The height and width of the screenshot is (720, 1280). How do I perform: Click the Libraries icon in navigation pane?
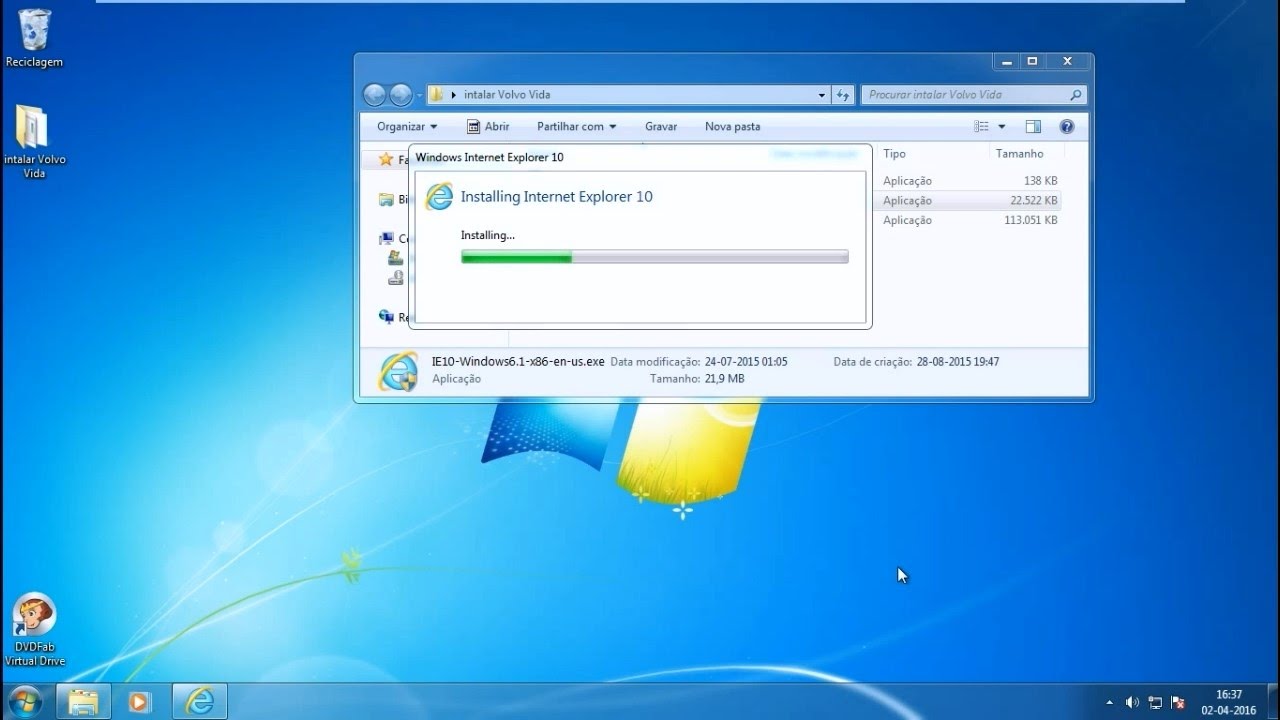386,200
